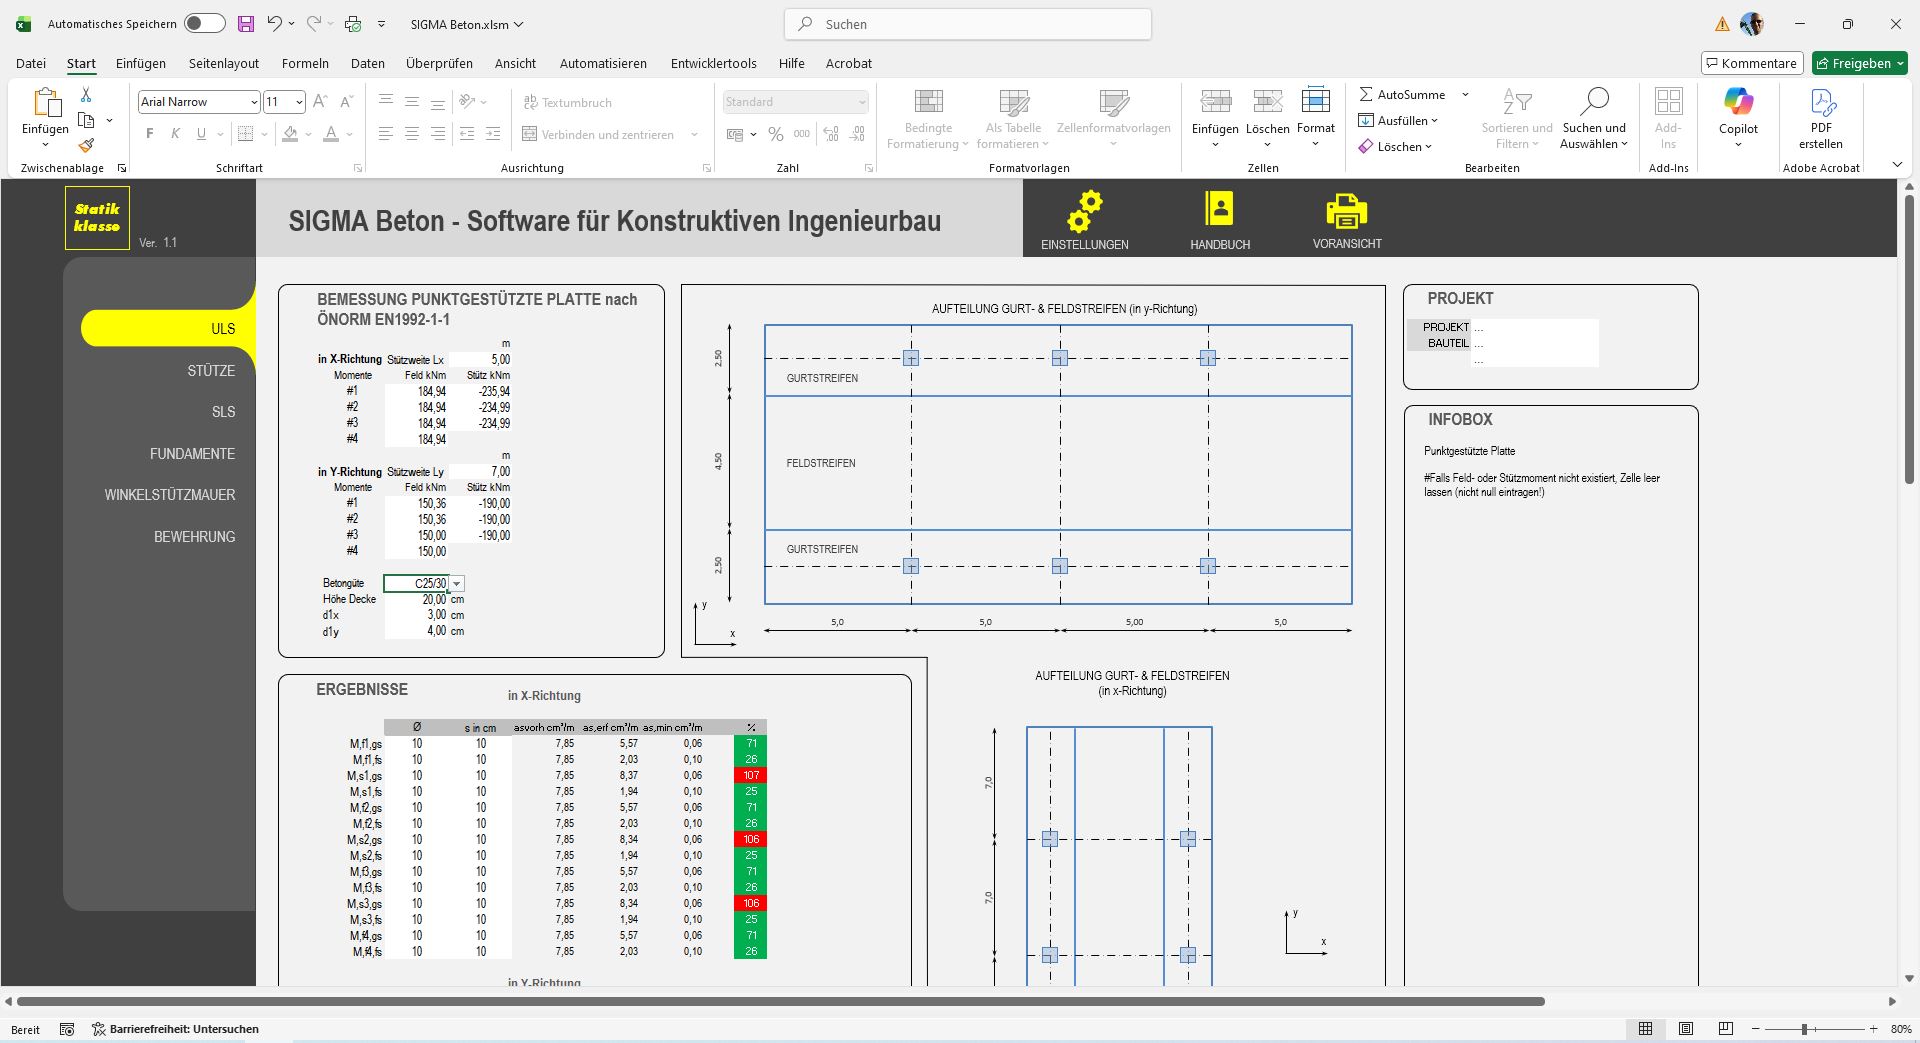Expand the font name Arial Narrow dropdown
This screenshot has width=1920, height=1043.
click(253, 102)
